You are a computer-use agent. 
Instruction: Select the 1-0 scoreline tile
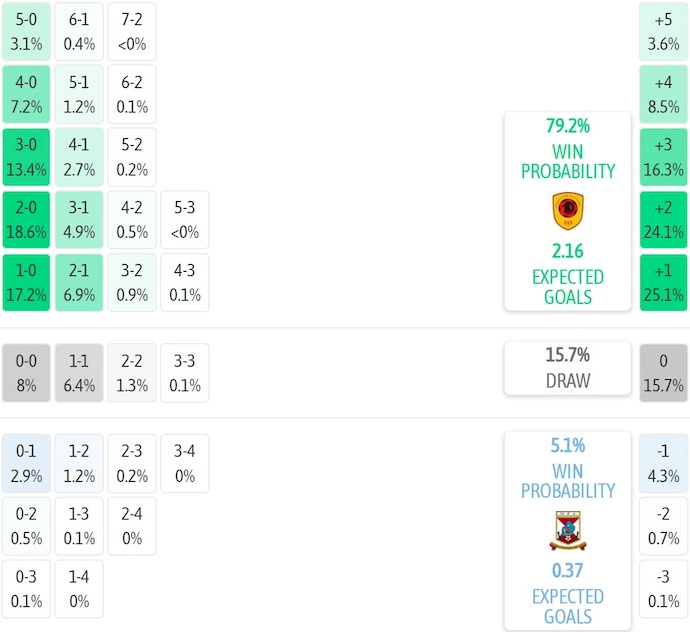[26, 283]
